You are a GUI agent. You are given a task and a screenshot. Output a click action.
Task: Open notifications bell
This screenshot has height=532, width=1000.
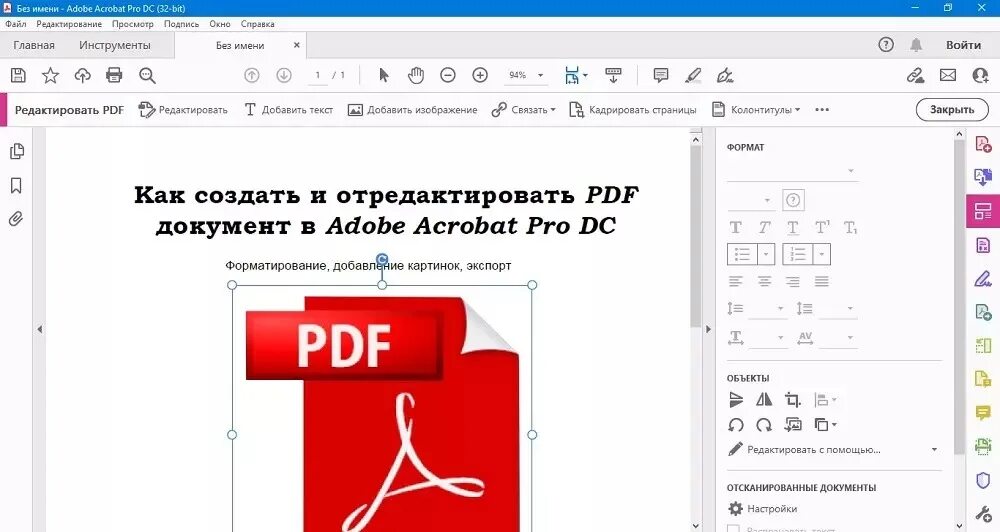(x=916, y=45)
